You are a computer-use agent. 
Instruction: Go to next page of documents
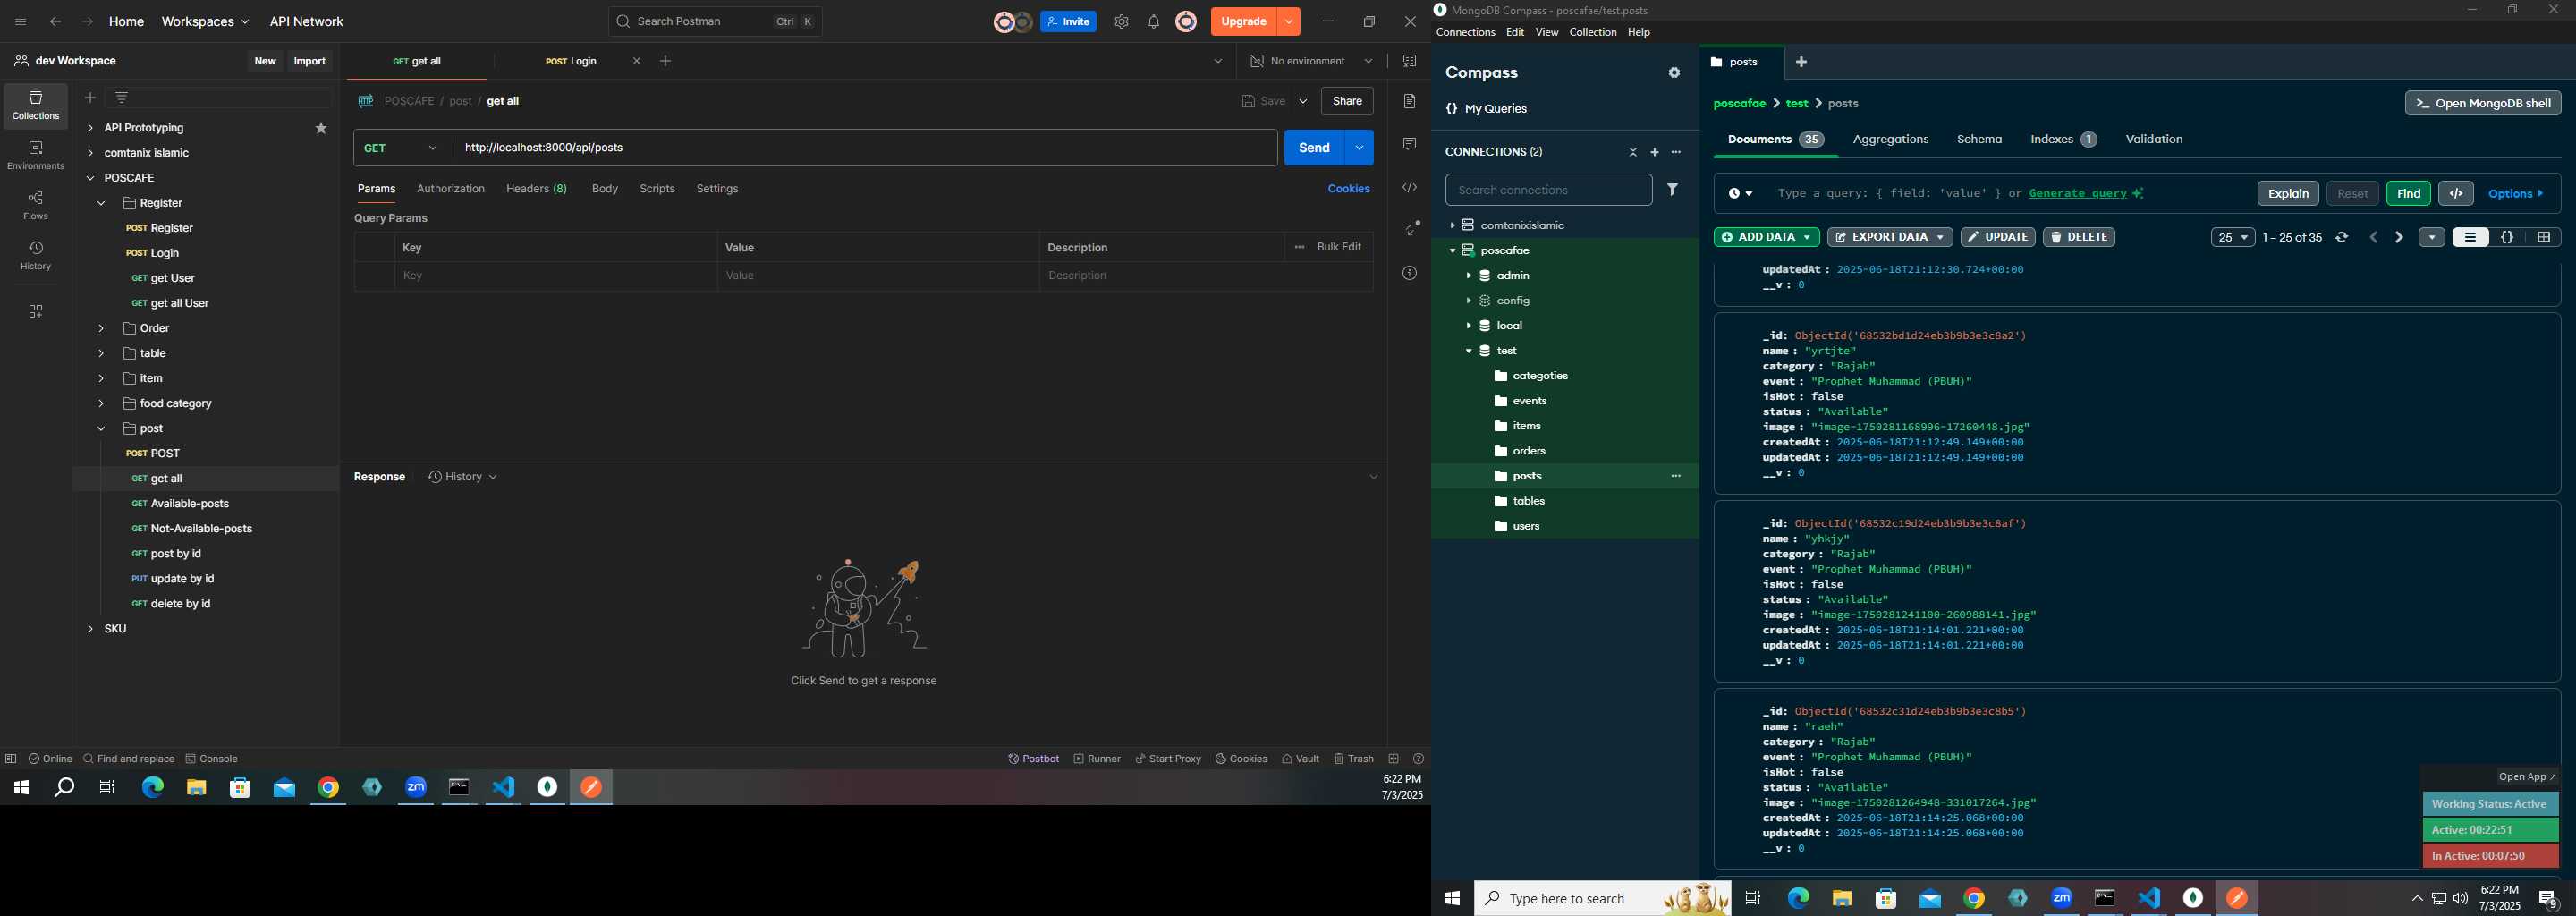(x=2399, y=237)
